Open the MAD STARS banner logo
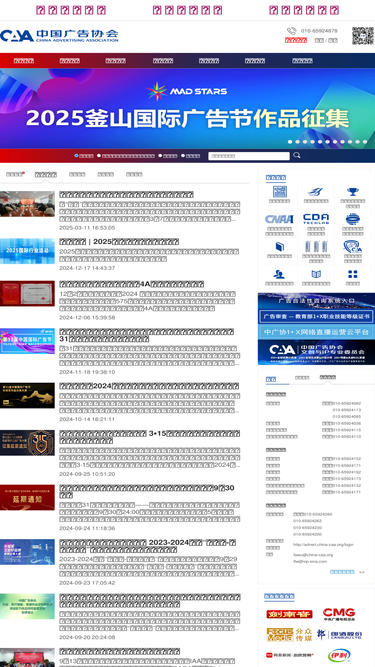The width and height of the screenshot is (375, 667). click(187, 91)
